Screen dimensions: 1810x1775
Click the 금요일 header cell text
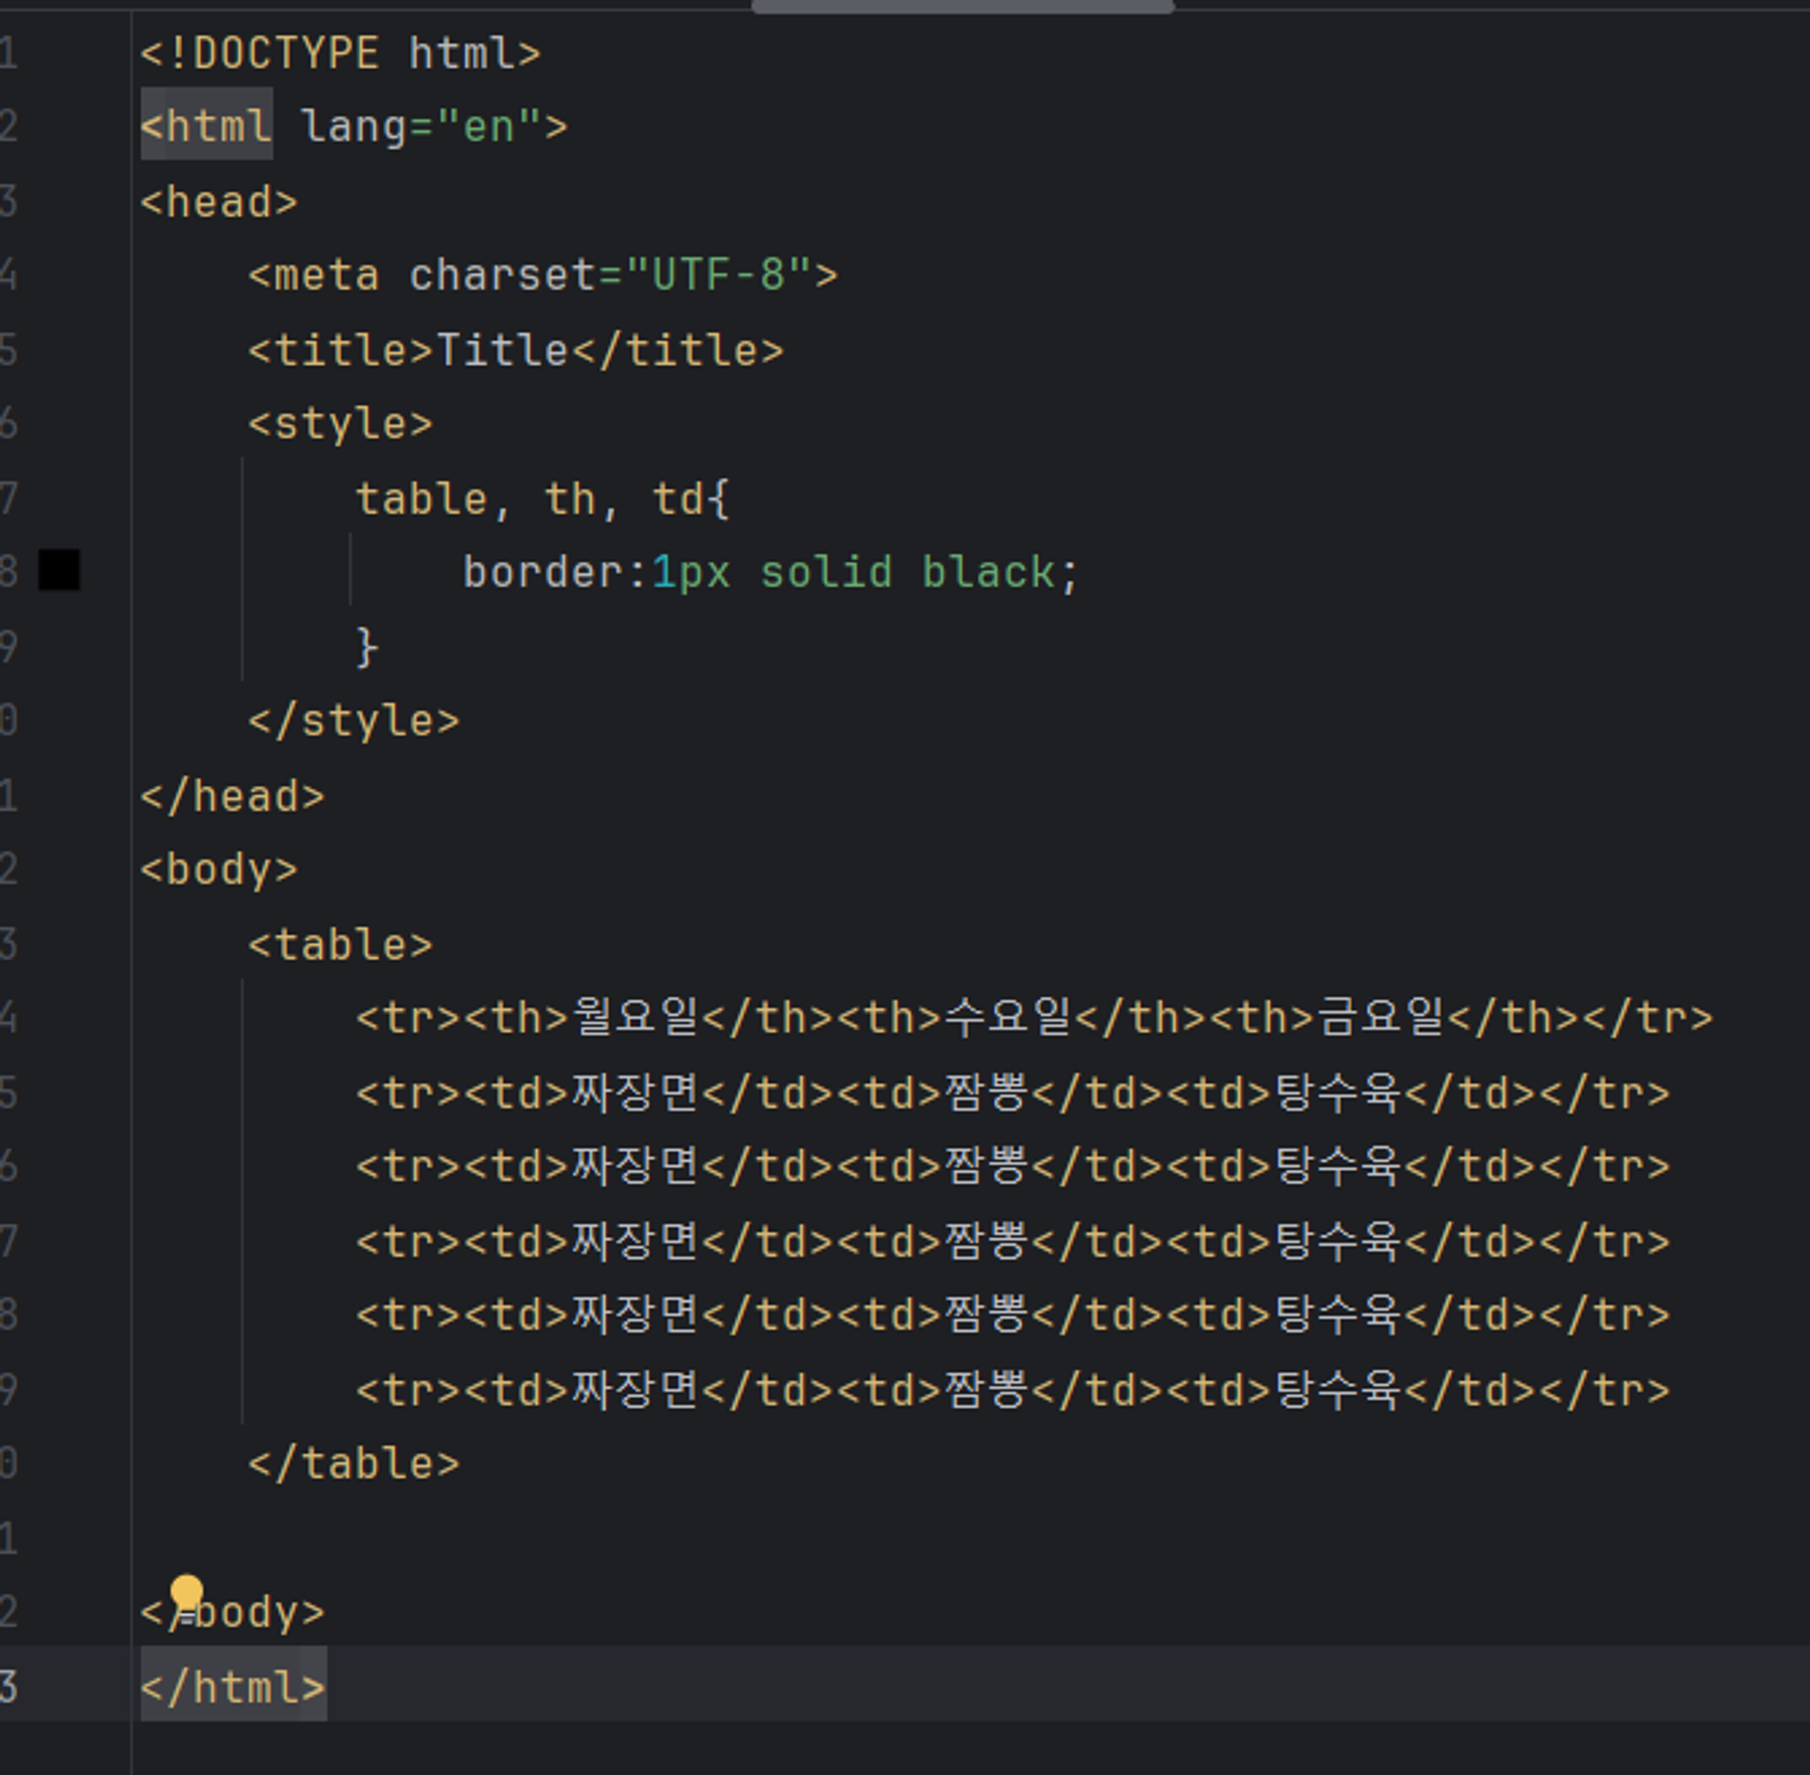click(1381, 1017)
